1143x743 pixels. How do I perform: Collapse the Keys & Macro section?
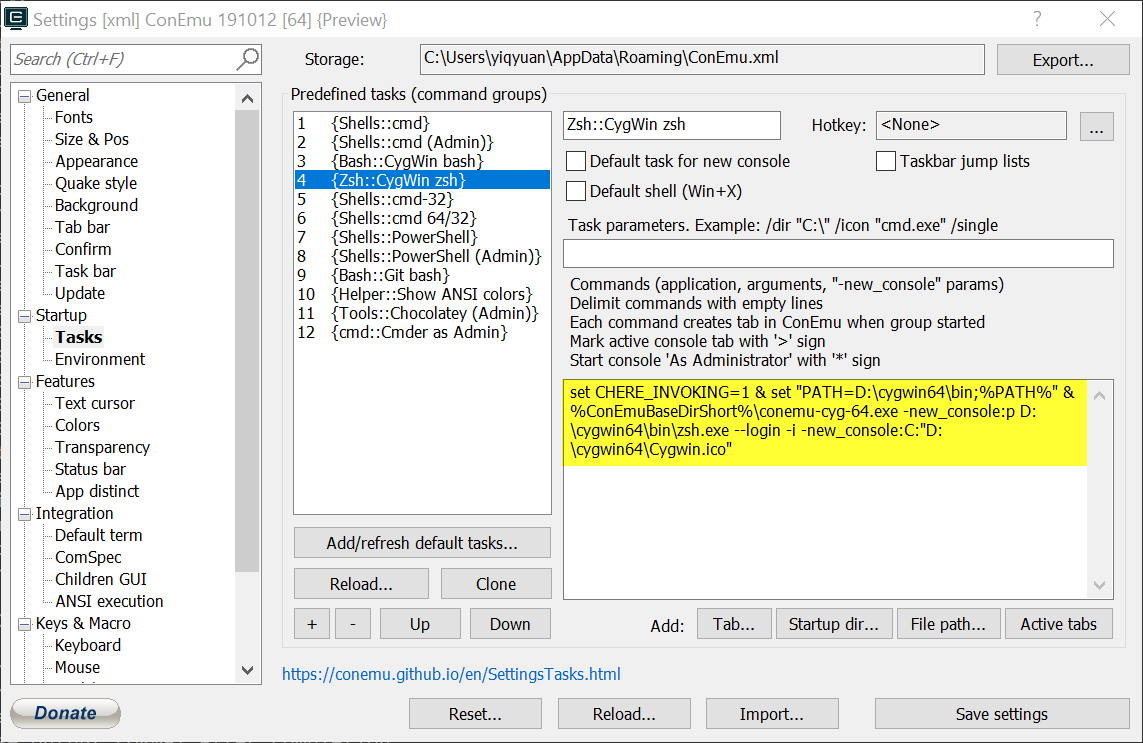pos(22,623)
